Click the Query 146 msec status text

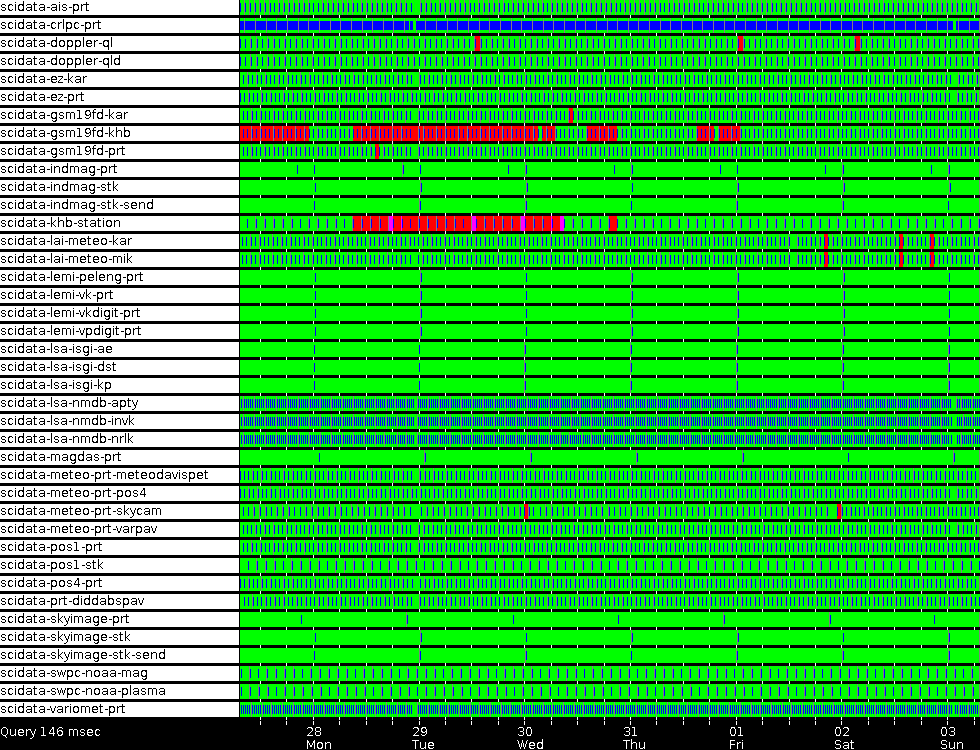coord(50,732)
